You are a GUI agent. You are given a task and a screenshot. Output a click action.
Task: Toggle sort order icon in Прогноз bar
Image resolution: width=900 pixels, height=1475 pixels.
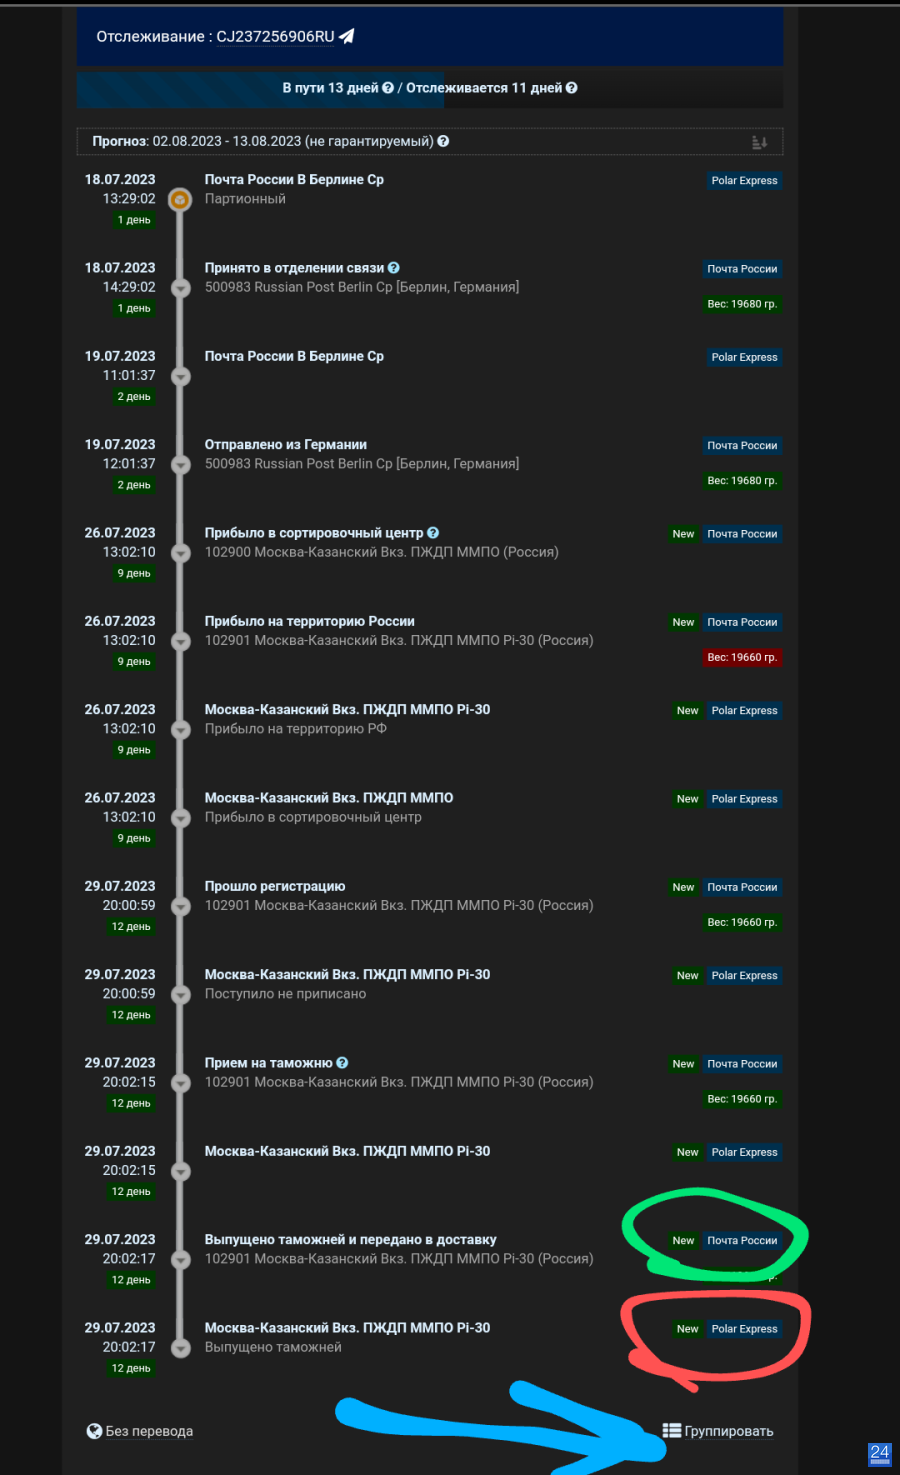[x=759, y=142]
